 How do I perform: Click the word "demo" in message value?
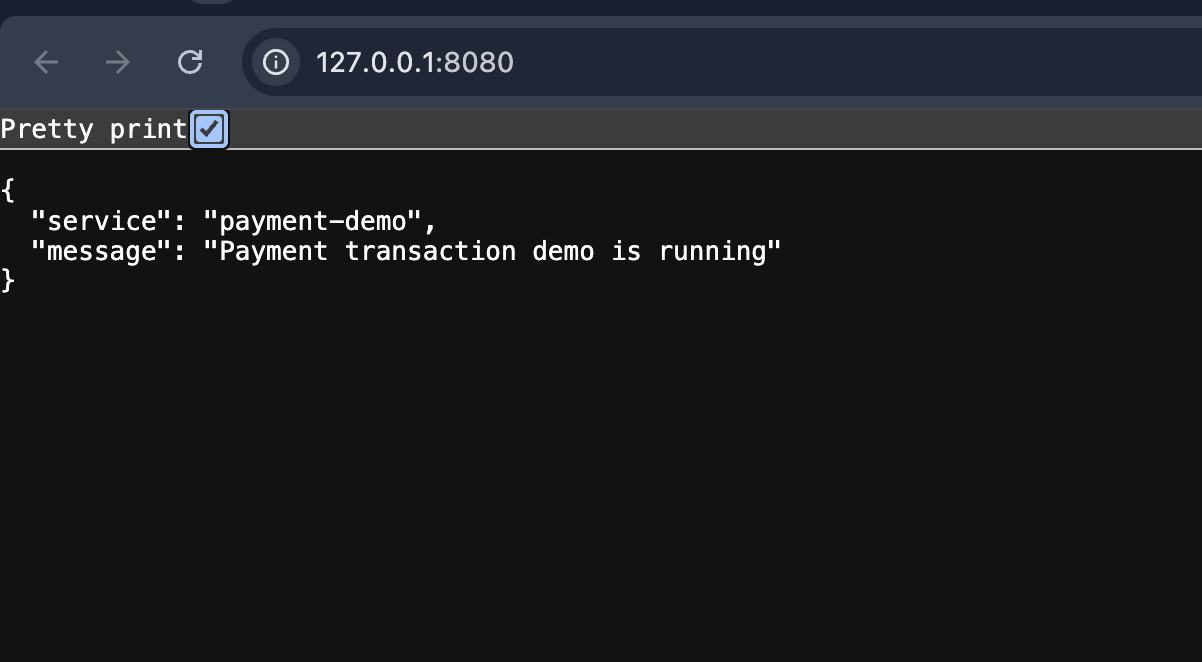coord(563,250)
